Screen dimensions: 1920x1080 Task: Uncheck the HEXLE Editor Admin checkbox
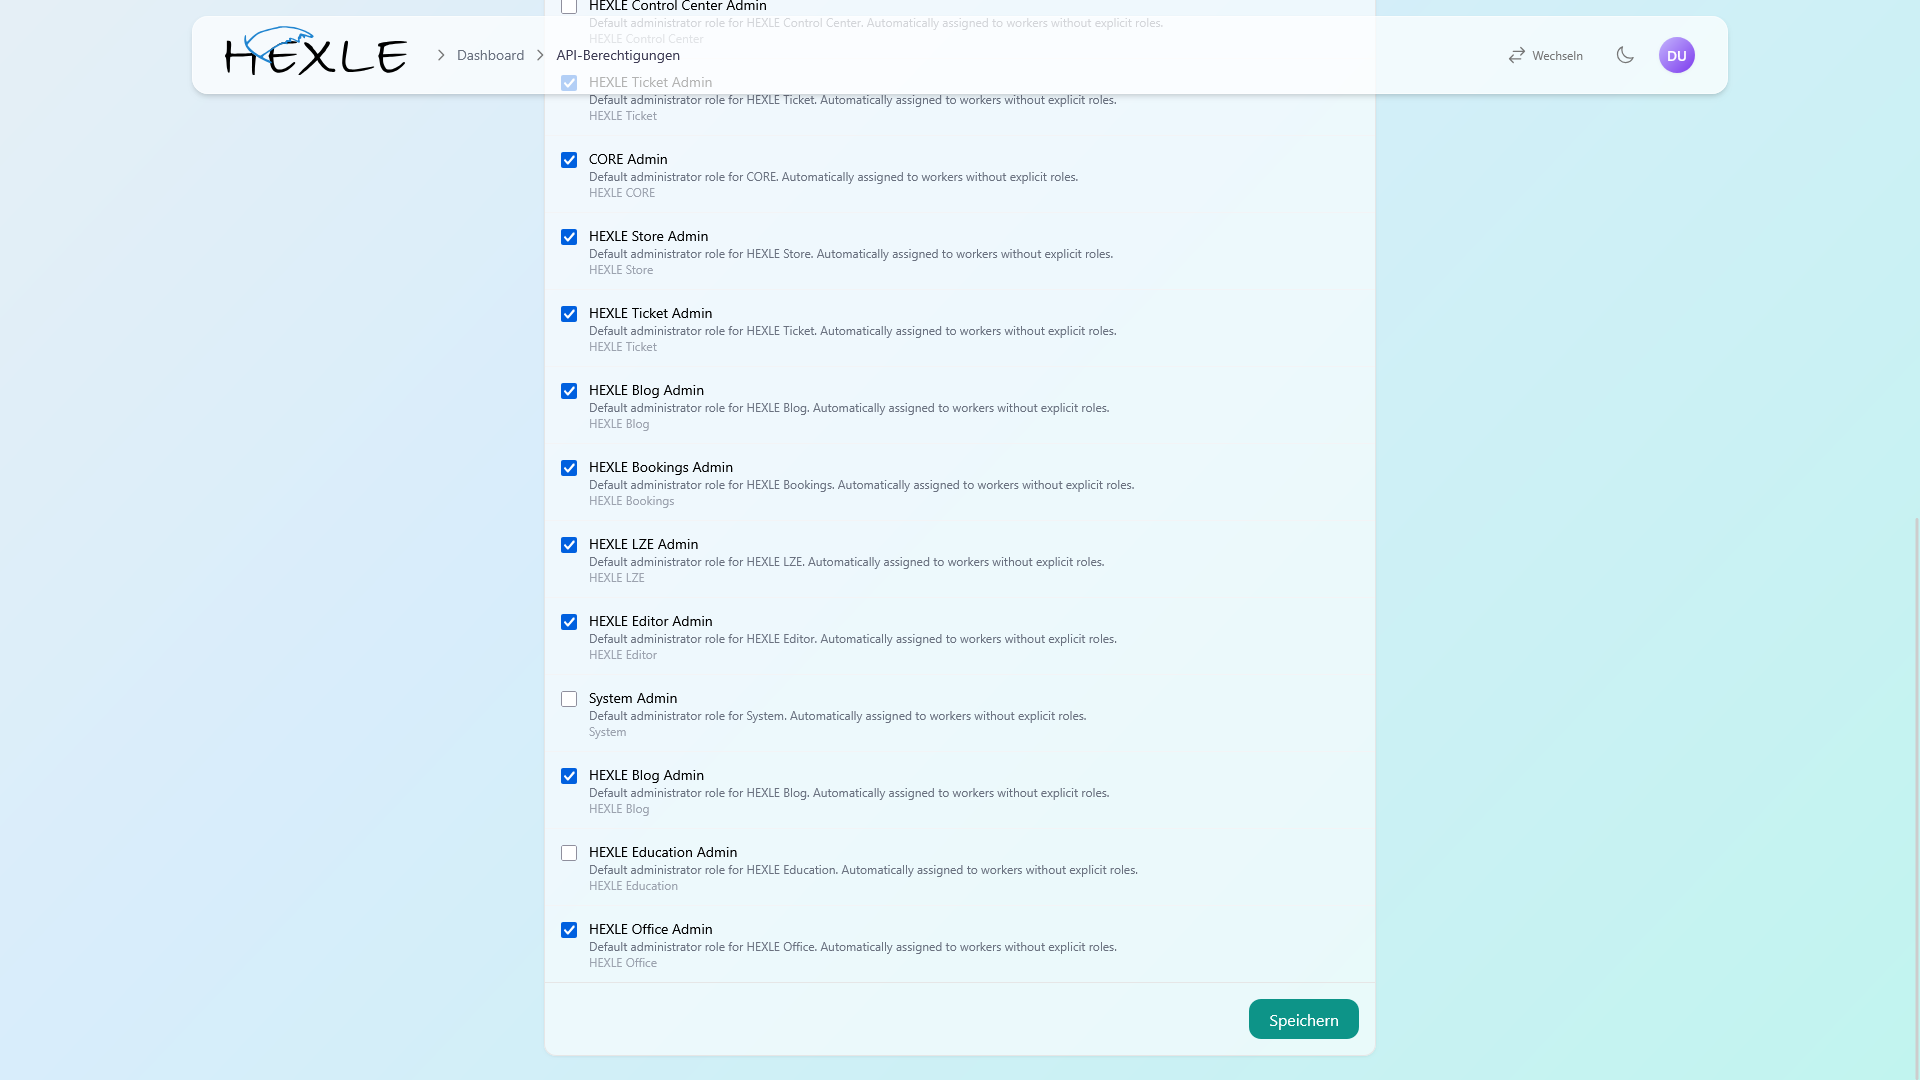pyautogui.click(x=569, y=622)
